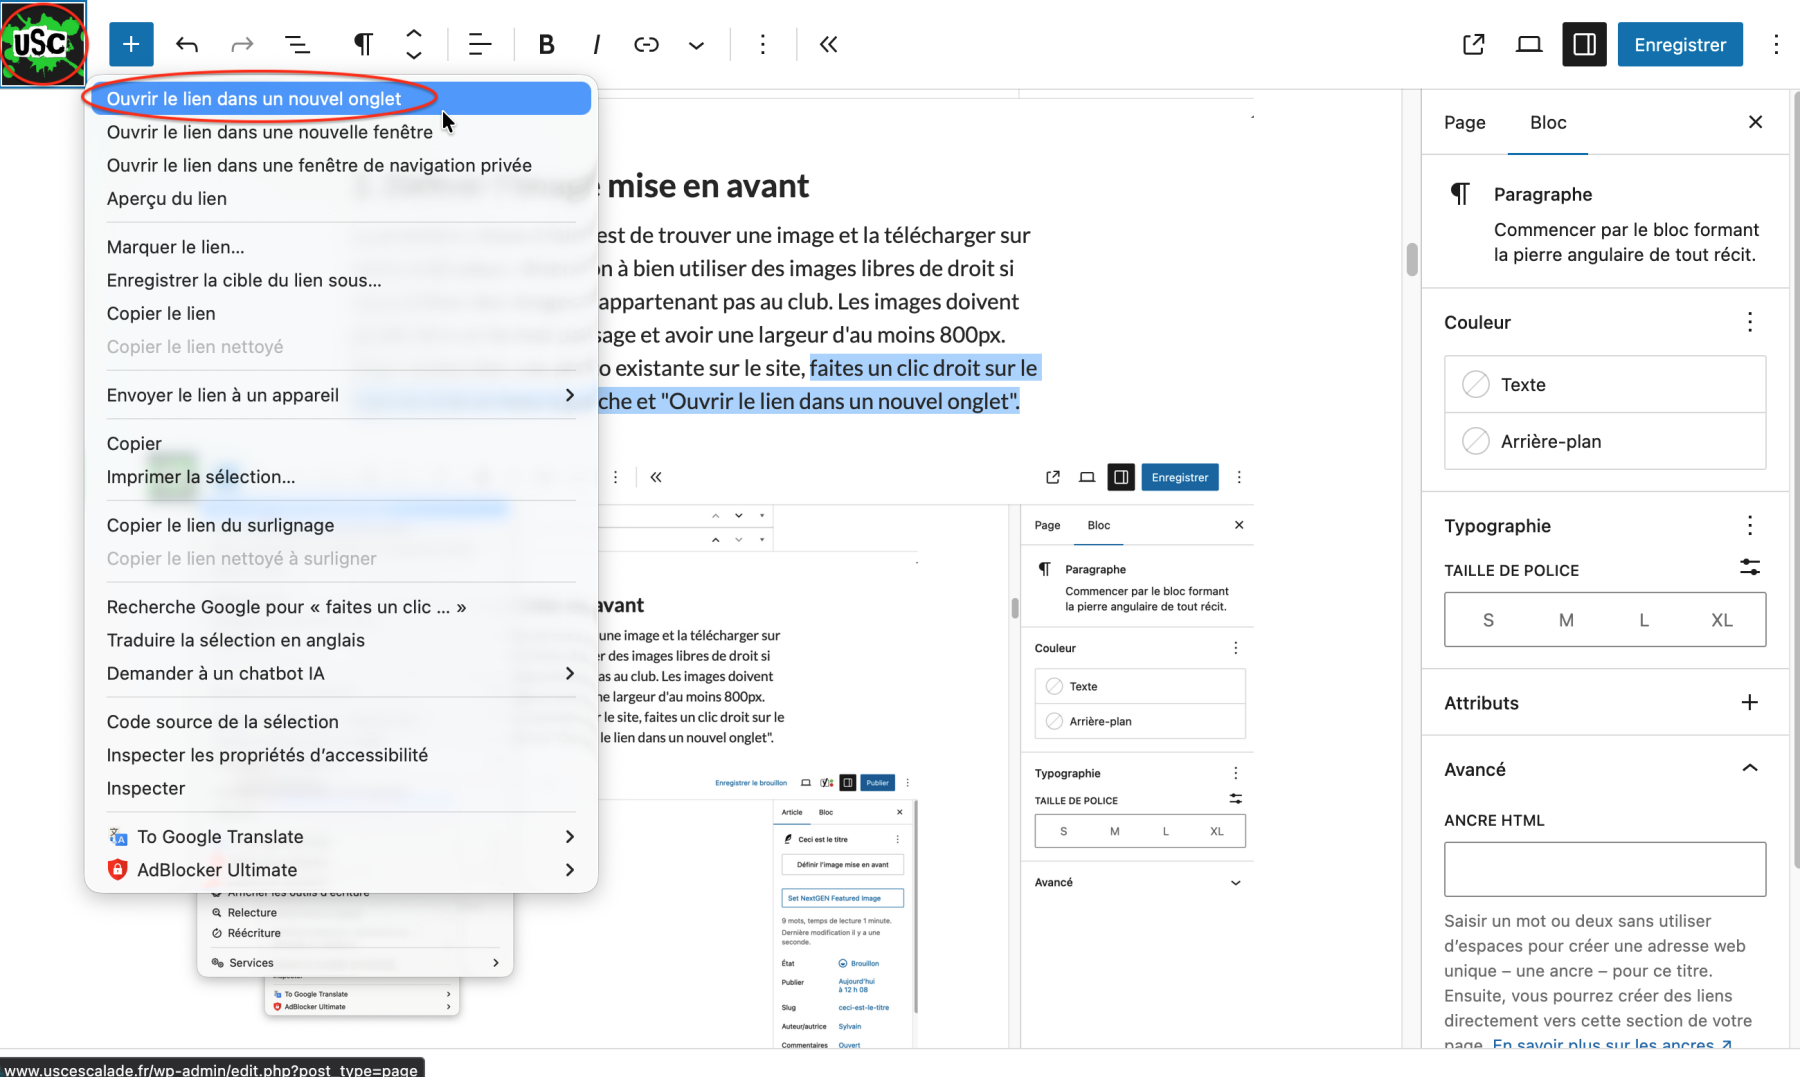
Task: Select font size XL
Action: click(x=1721, y=620)
